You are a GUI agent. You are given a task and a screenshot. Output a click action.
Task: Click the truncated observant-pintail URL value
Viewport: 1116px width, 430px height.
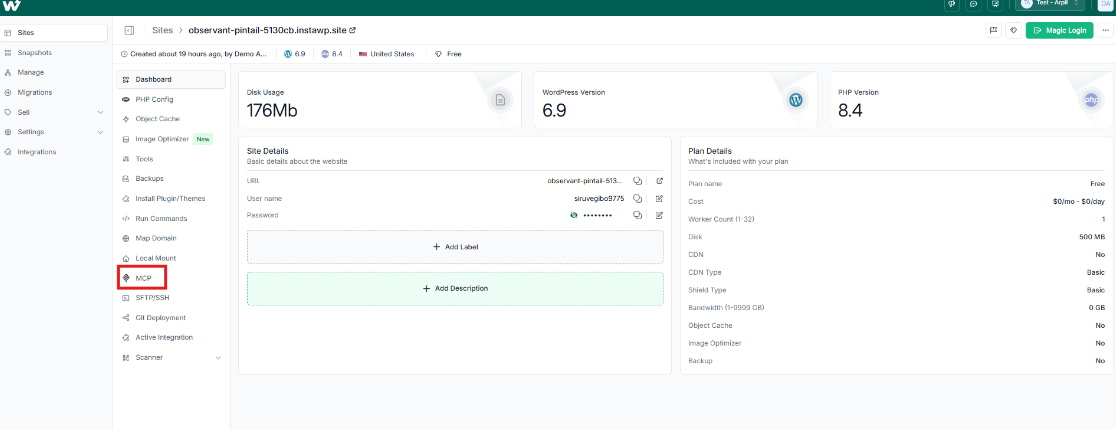pyautogui.click(x=586, y=181)
